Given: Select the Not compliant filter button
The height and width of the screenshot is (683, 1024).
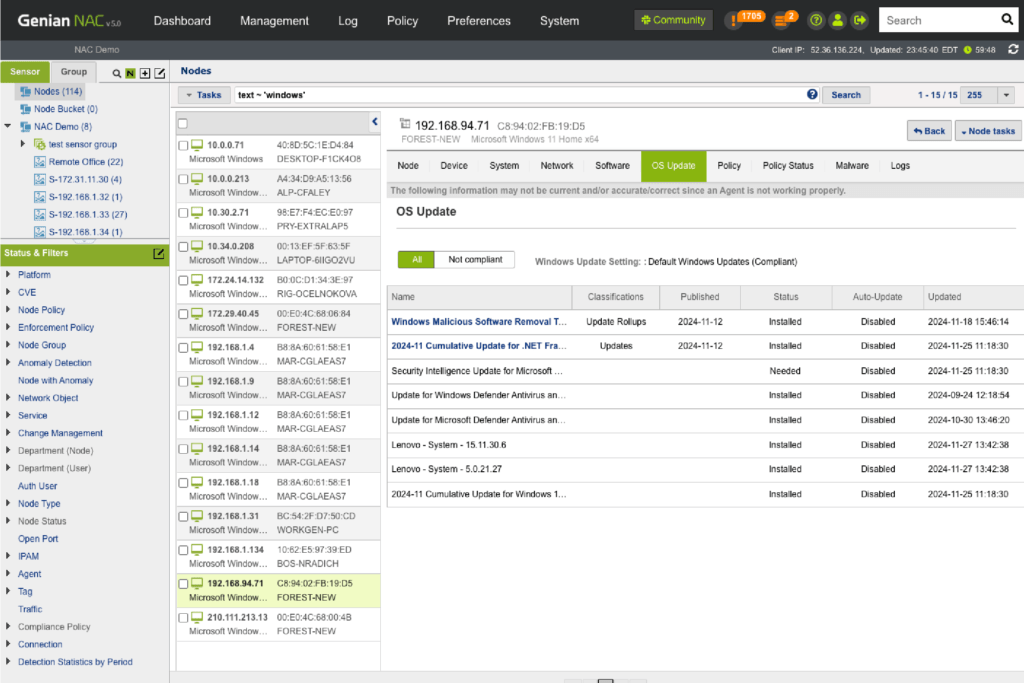Looking at the screenshot, I should 474,260.
